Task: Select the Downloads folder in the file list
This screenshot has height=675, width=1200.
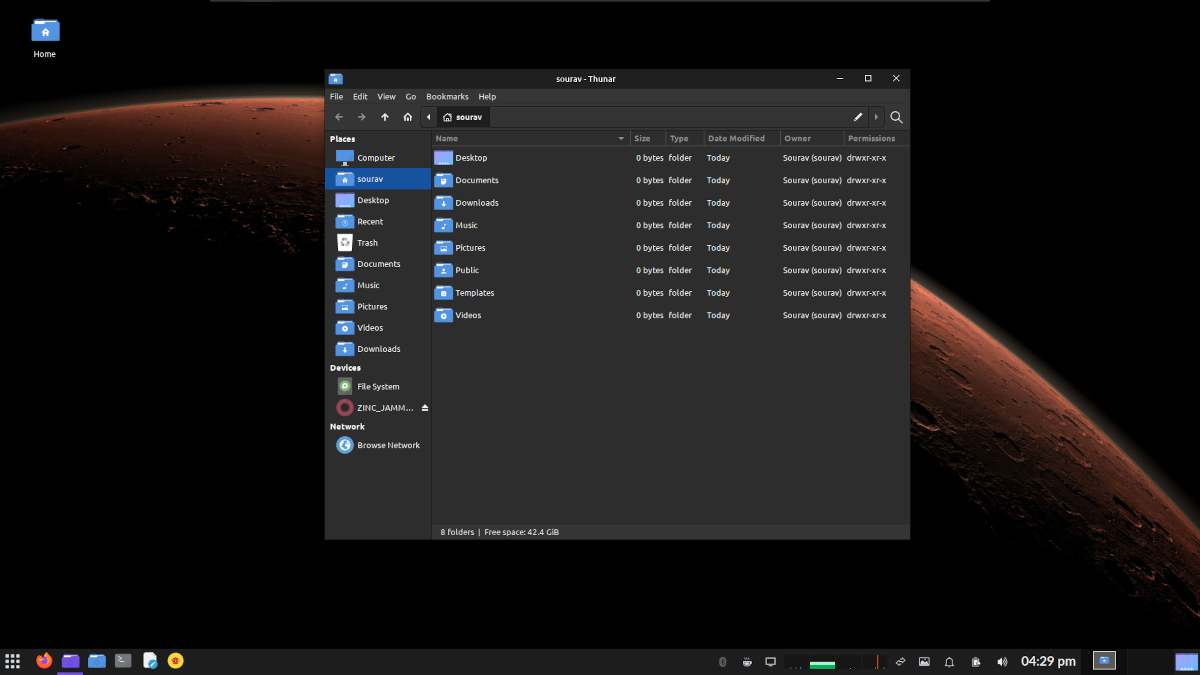Action: [x=476, y=202]
